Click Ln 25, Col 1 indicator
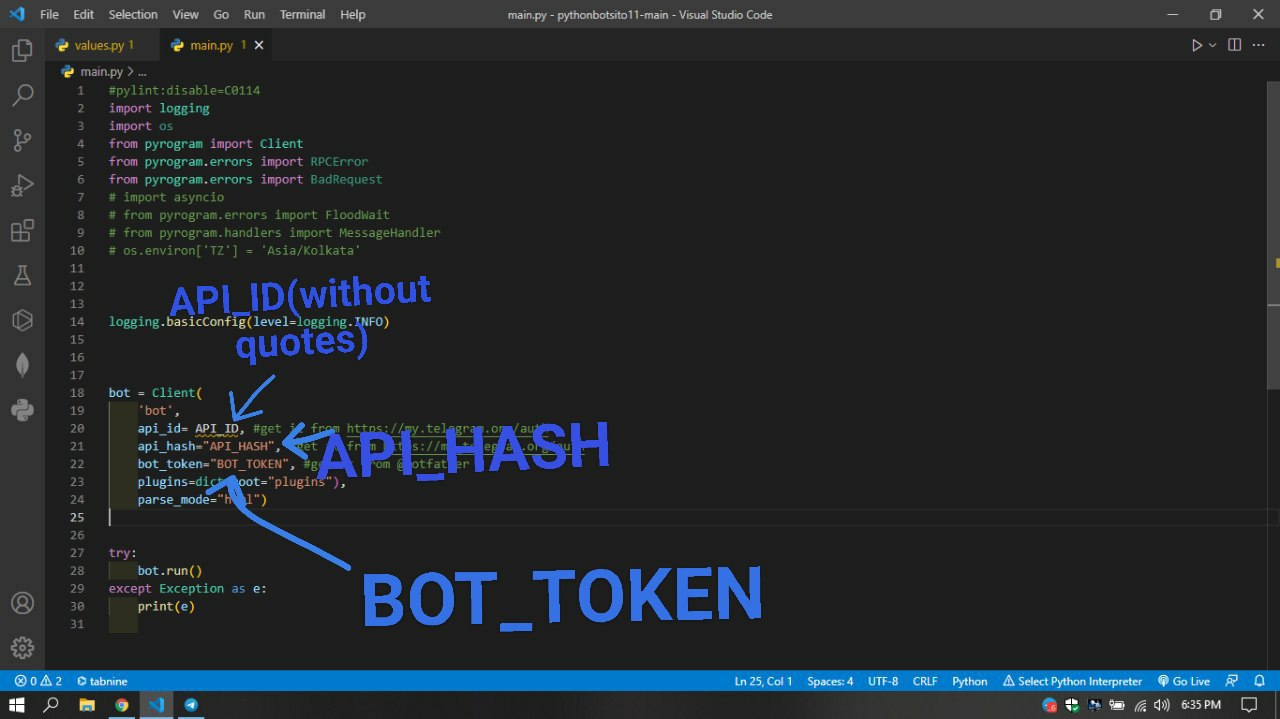Viewport: 1280px width, 719px height. [x=763, y=681]
